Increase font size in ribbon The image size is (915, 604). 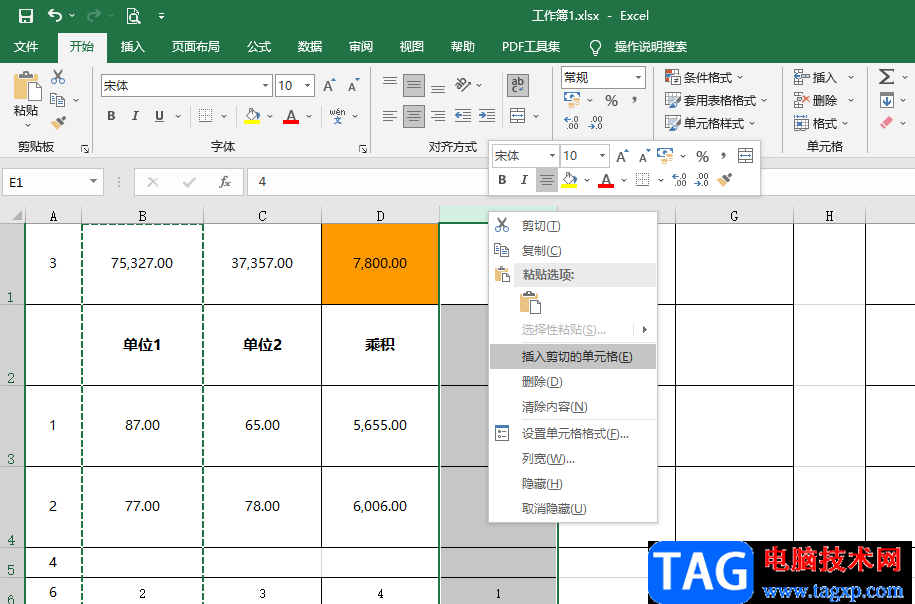tap(329, 86)
